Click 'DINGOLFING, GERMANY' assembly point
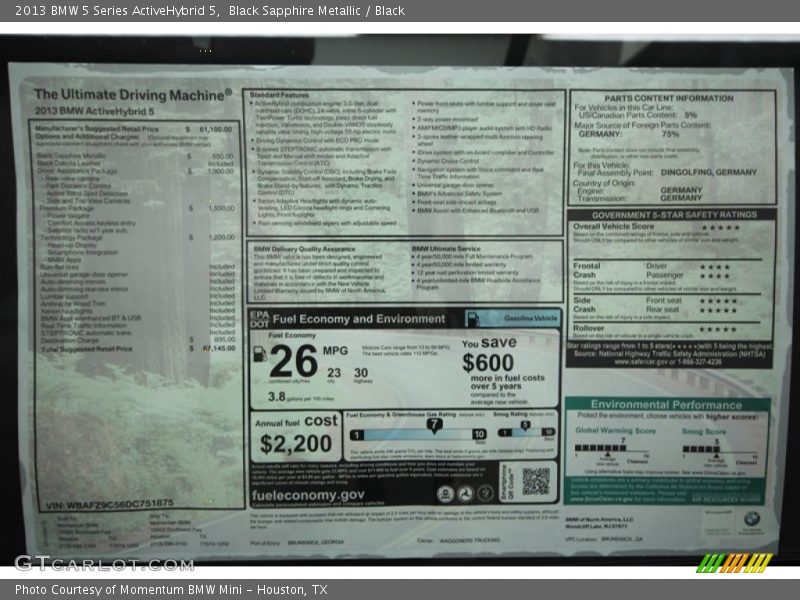Screen dimensions: 800x600 (x=709, y=172)
